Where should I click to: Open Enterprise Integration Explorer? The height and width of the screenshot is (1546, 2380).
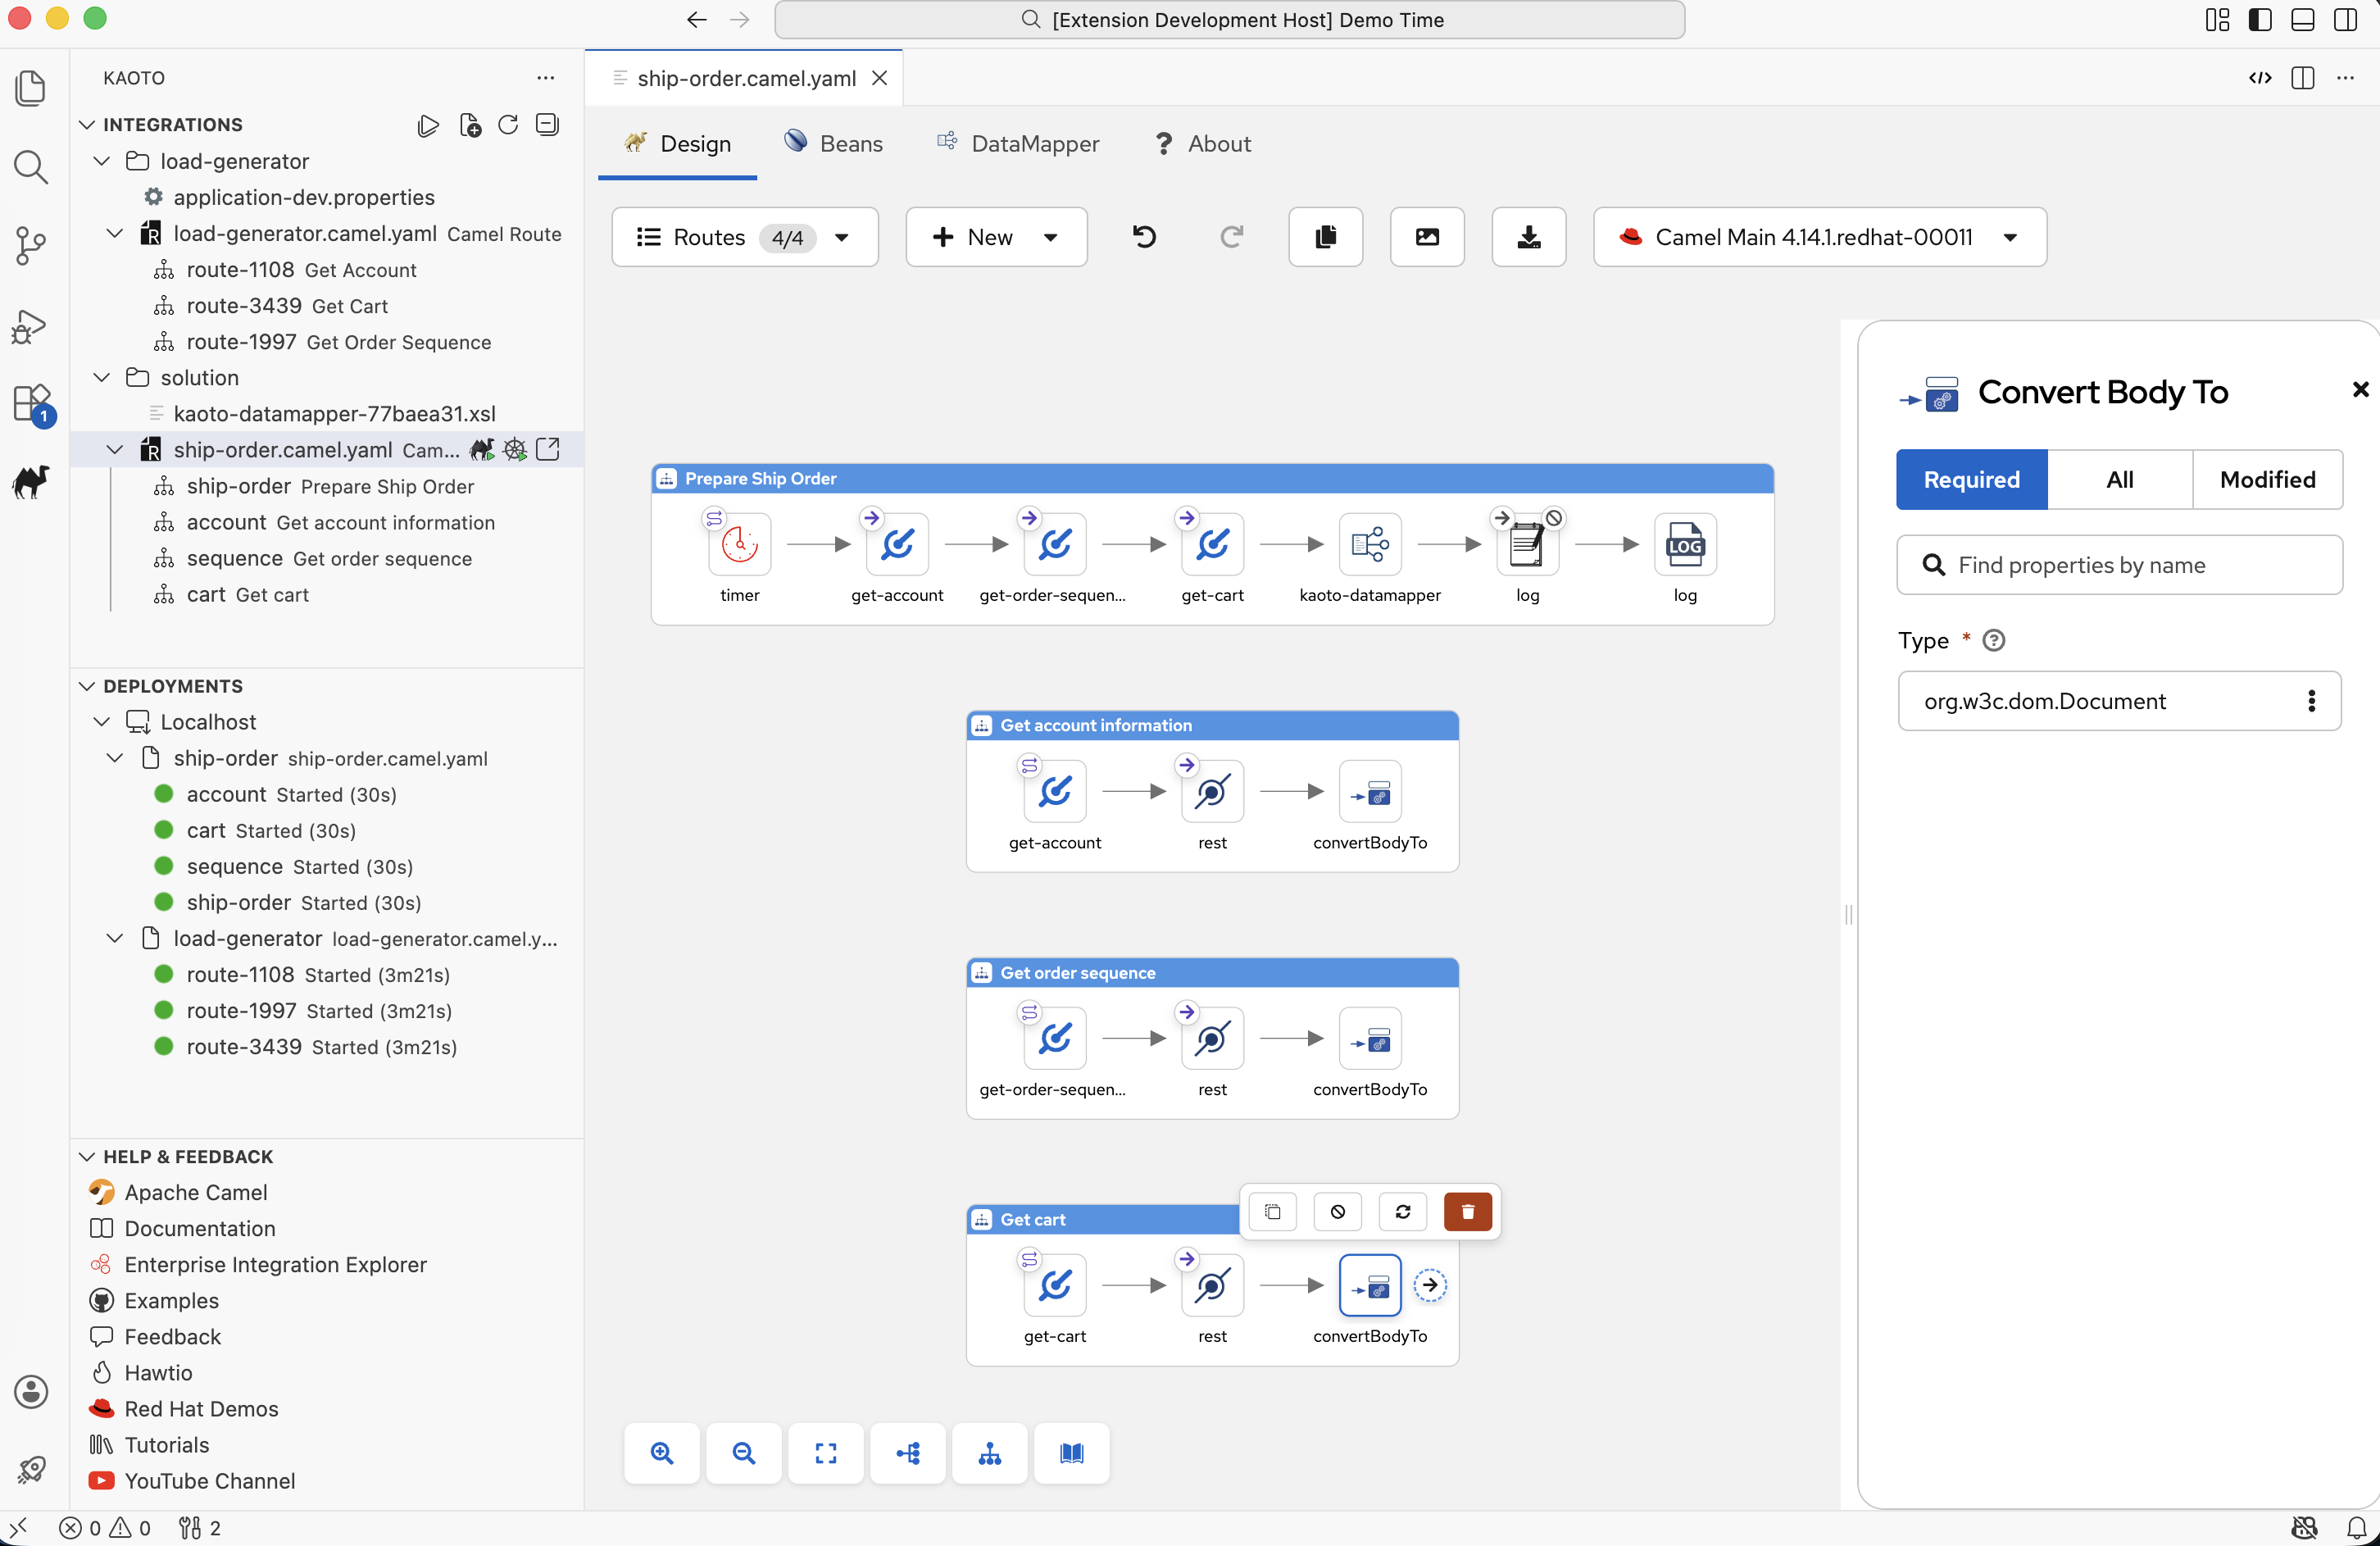point(275,1265)
